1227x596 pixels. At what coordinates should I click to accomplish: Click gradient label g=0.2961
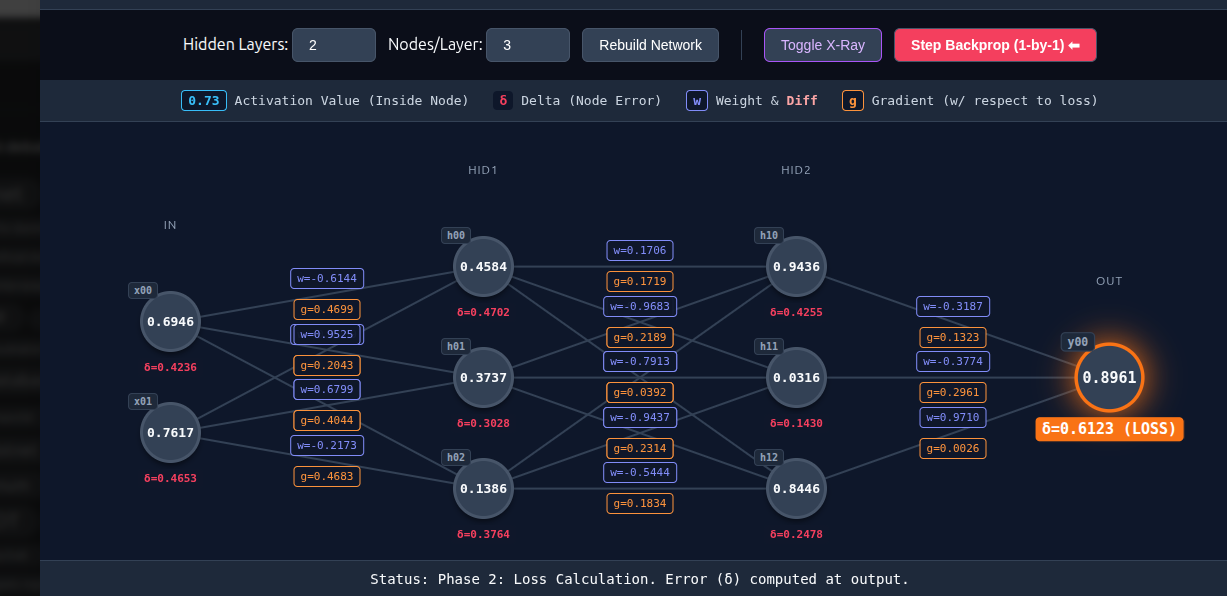click(953, 393)
